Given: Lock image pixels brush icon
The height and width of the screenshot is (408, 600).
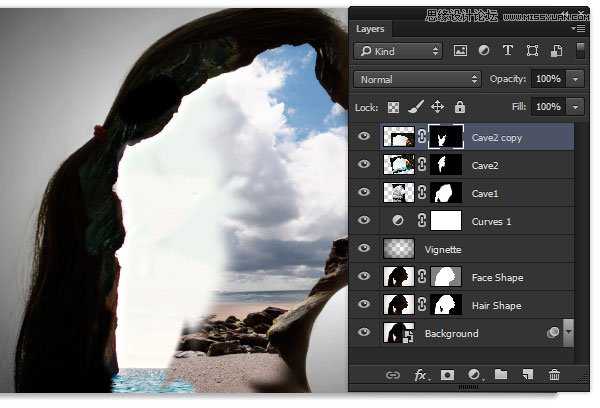Looking at the screenshot, I should (x=416, y=107).
